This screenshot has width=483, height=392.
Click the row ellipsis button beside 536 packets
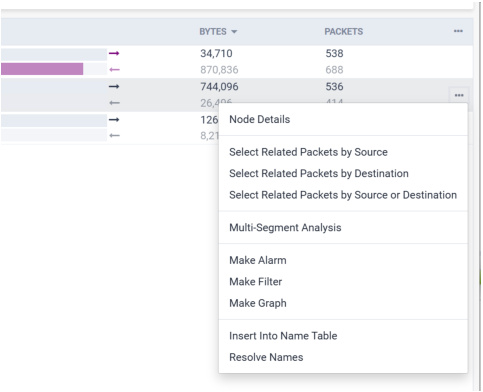pos(459,95)
